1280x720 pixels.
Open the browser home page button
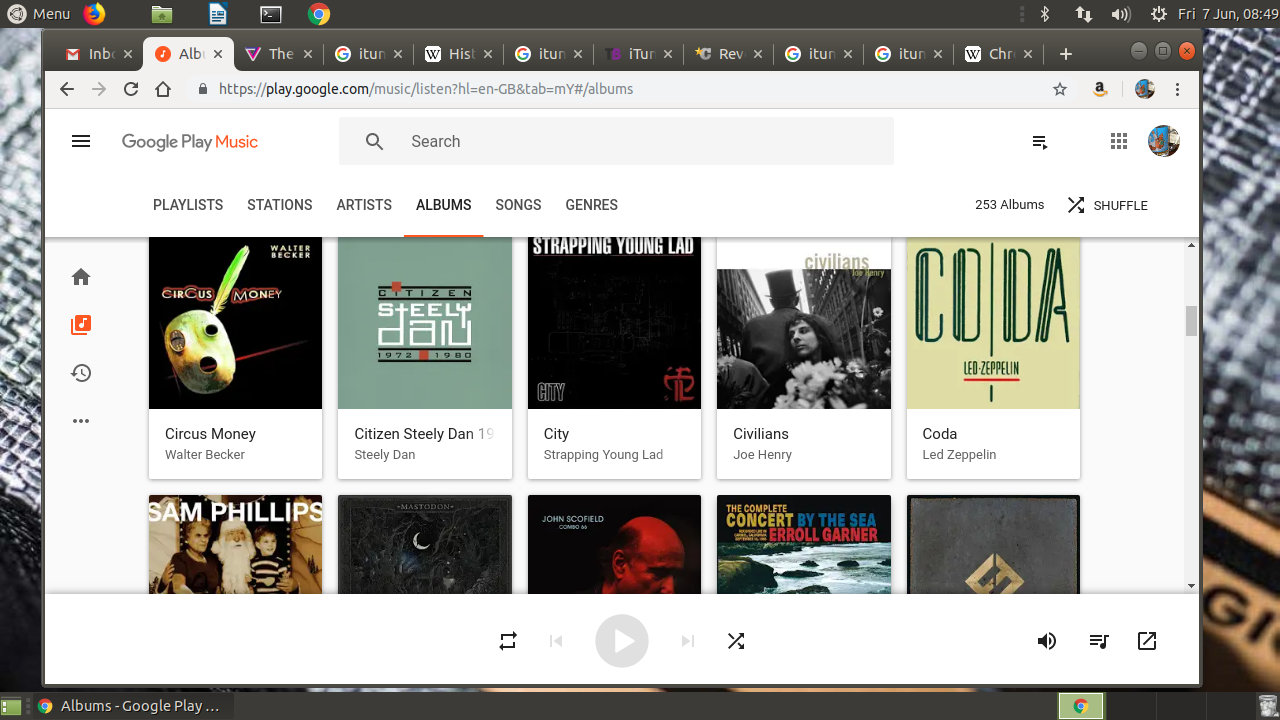[163, 89]
